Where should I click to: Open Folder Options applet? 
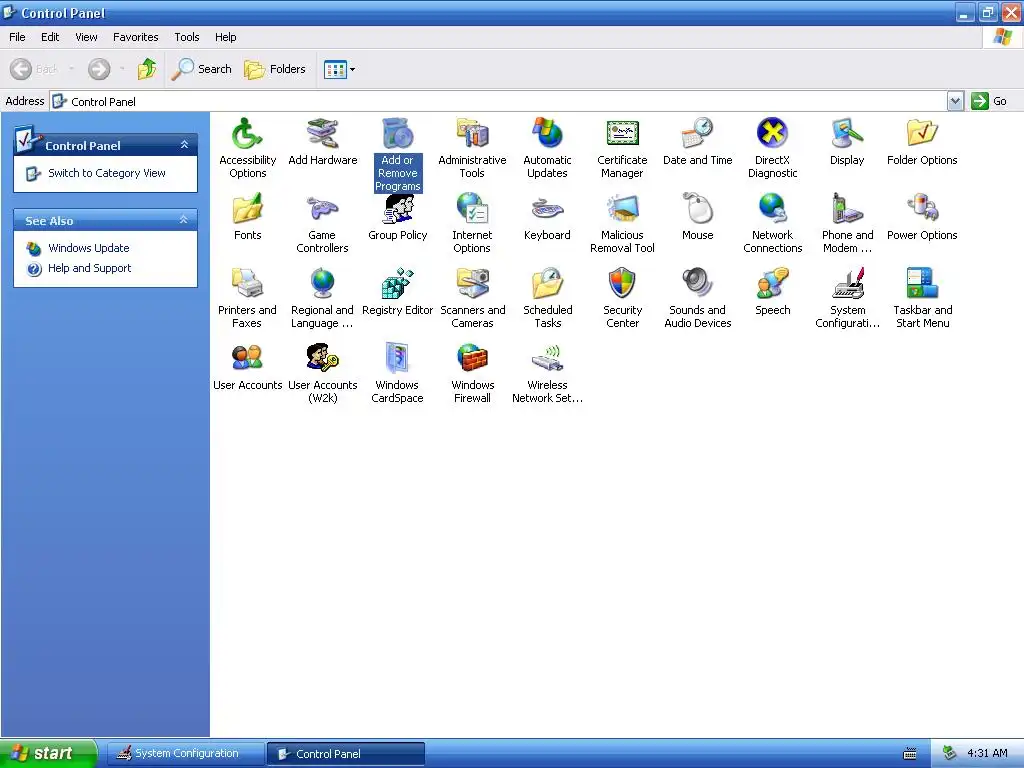922,142
